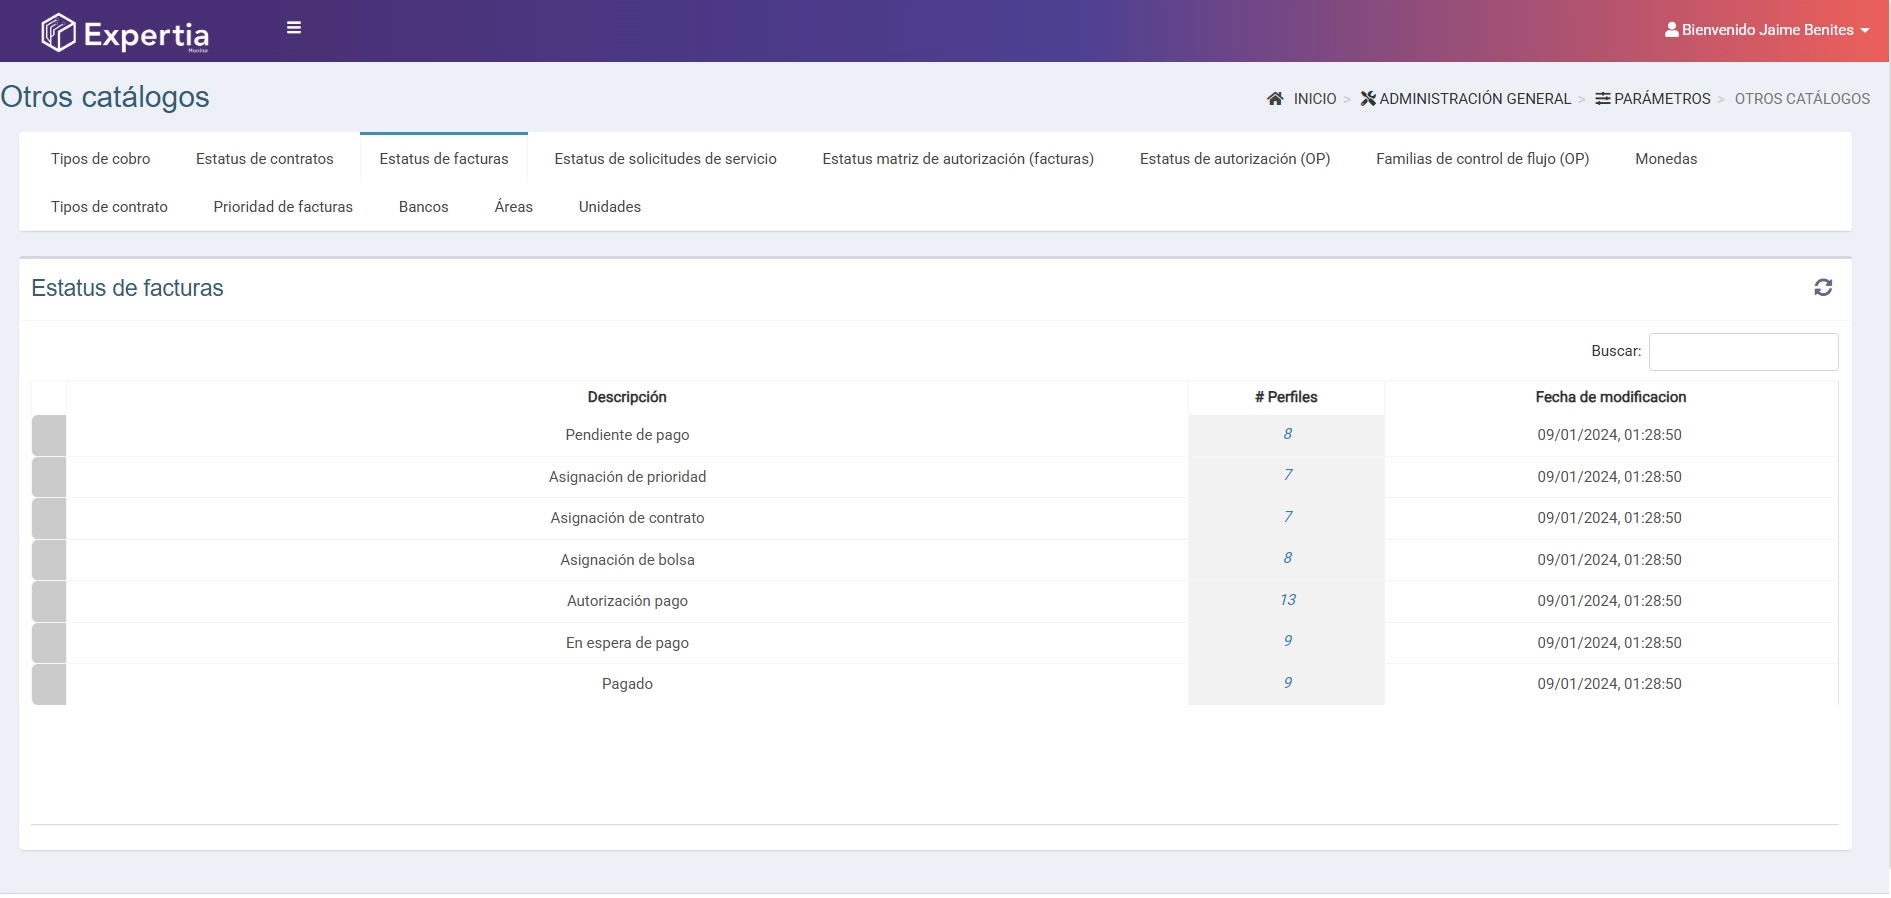Click gray cell beside Pendiente de pago
1891x898 pixels.
tap(49, 436)
